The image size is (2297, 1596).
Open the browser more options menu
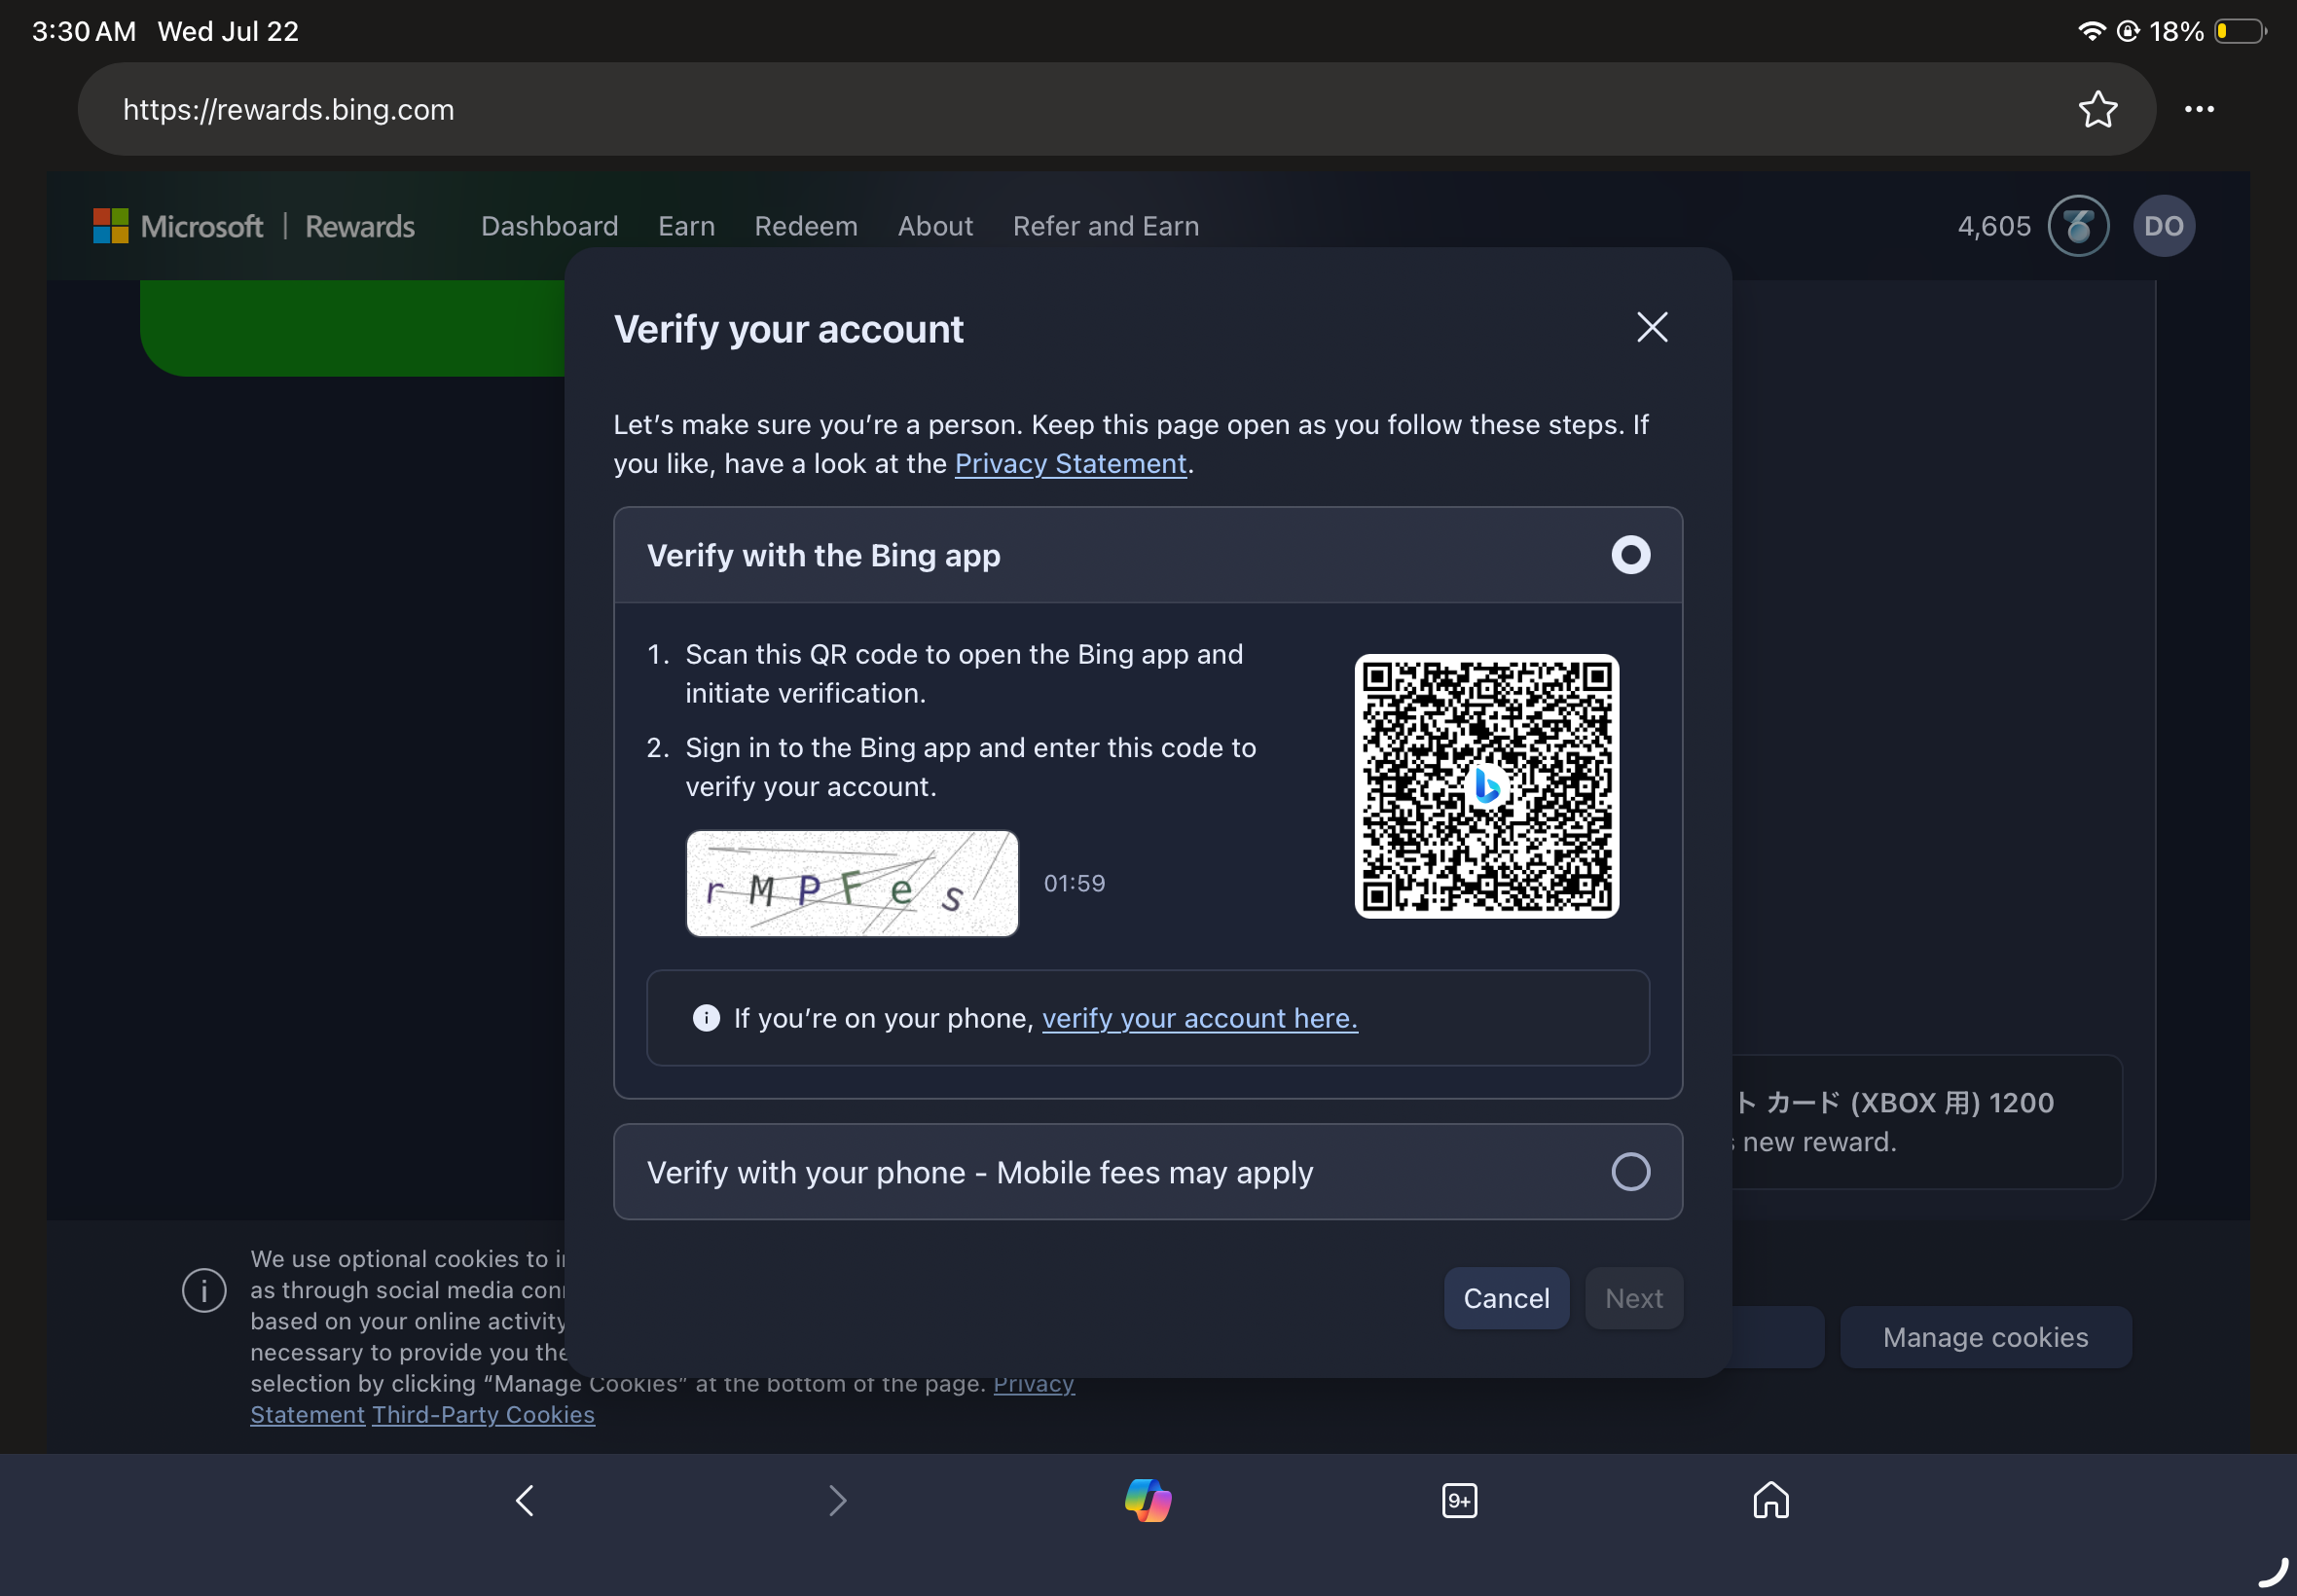tap(2199, 109)
